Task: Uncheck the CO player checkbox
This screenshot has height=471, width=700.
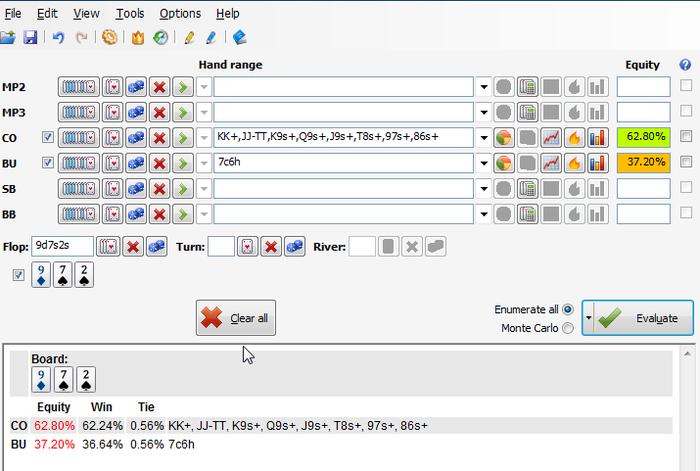Action: pyautogui.click(x=48, y=137)
